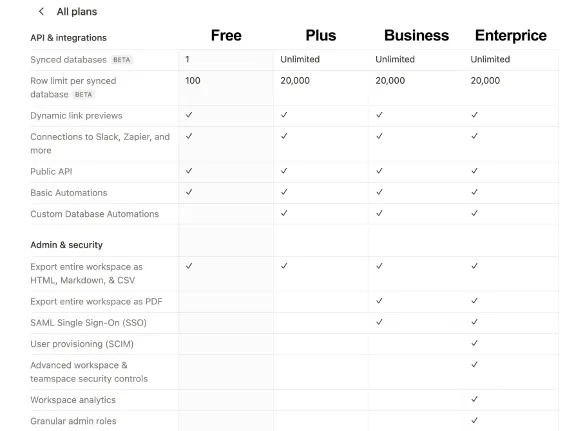Click Free checkmark for Dynamic link previews
The image size is (576, 431).
pos(189,115)
